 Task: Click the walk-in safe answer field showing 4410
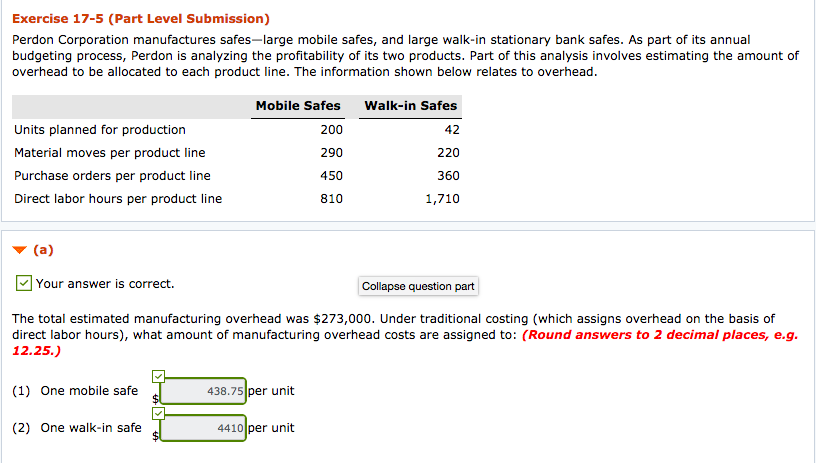click(202, 428)
